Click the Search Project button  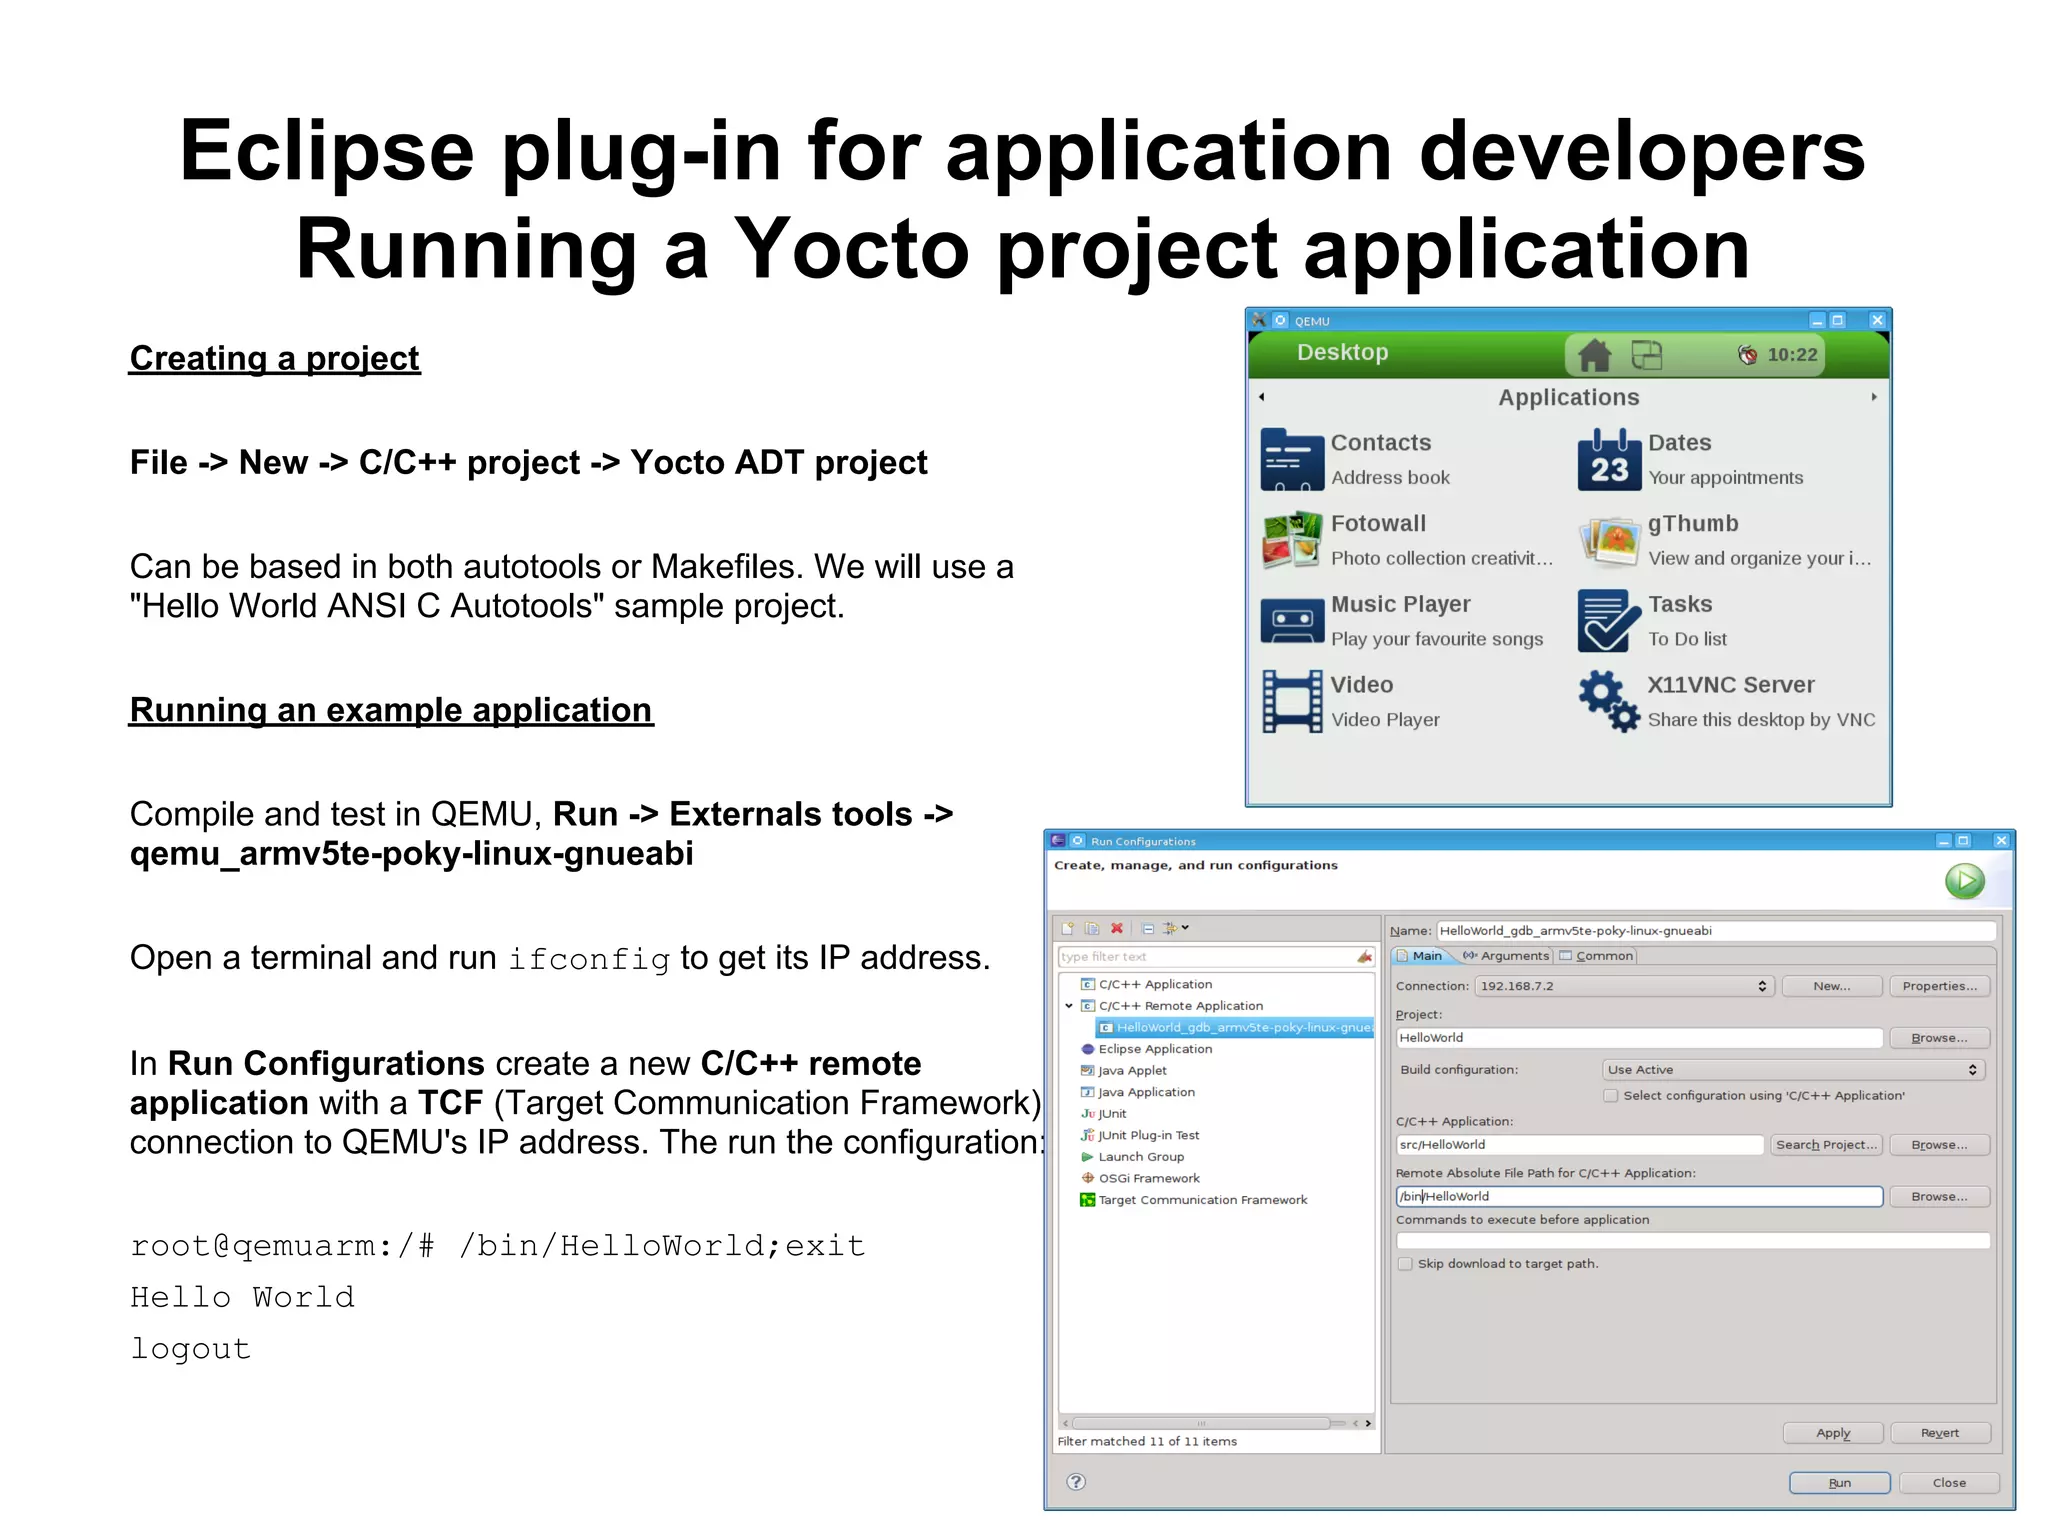click(x=1825, y=1145)
